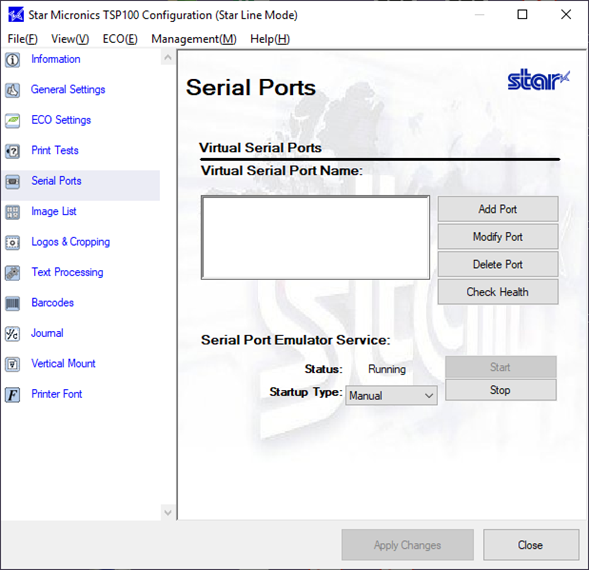Click the greyed-out Apply Changes button
Image resolution: width=589 pixels, height=570 pixels.
pos(408,545)
